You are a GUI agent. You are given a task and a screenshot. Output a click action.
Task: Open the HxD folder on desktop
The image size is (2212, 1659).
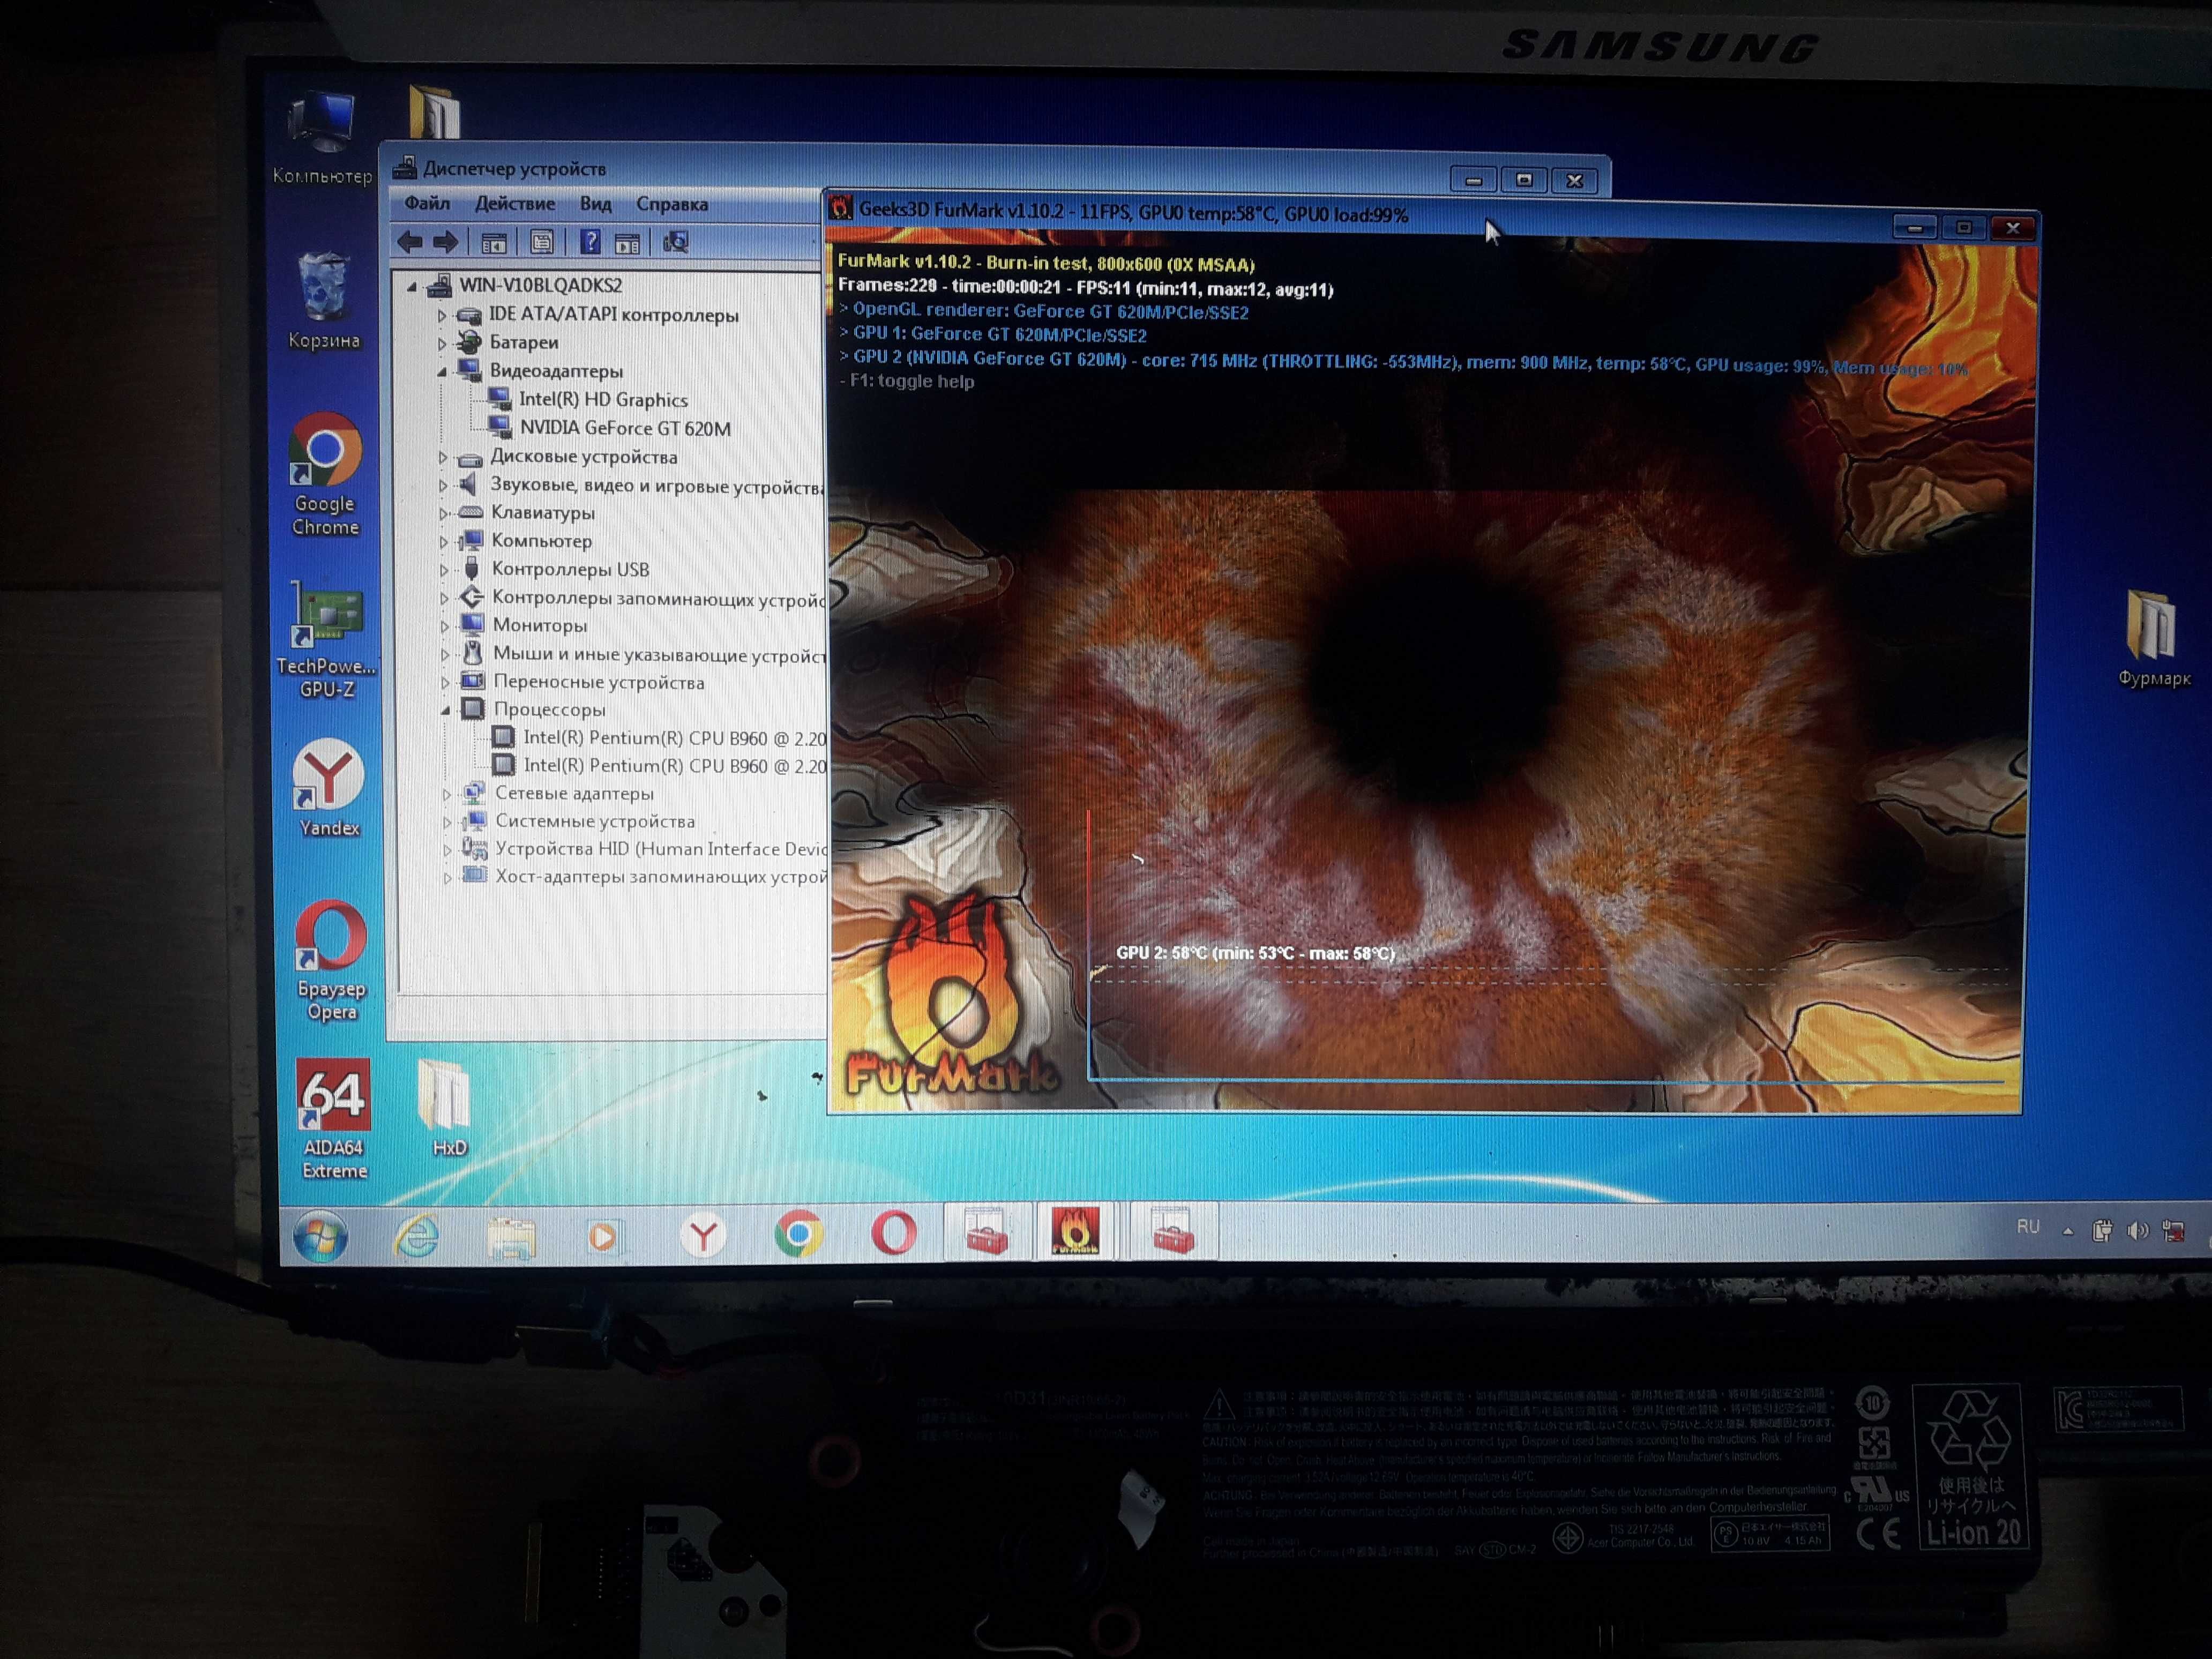click(446, 1108)
